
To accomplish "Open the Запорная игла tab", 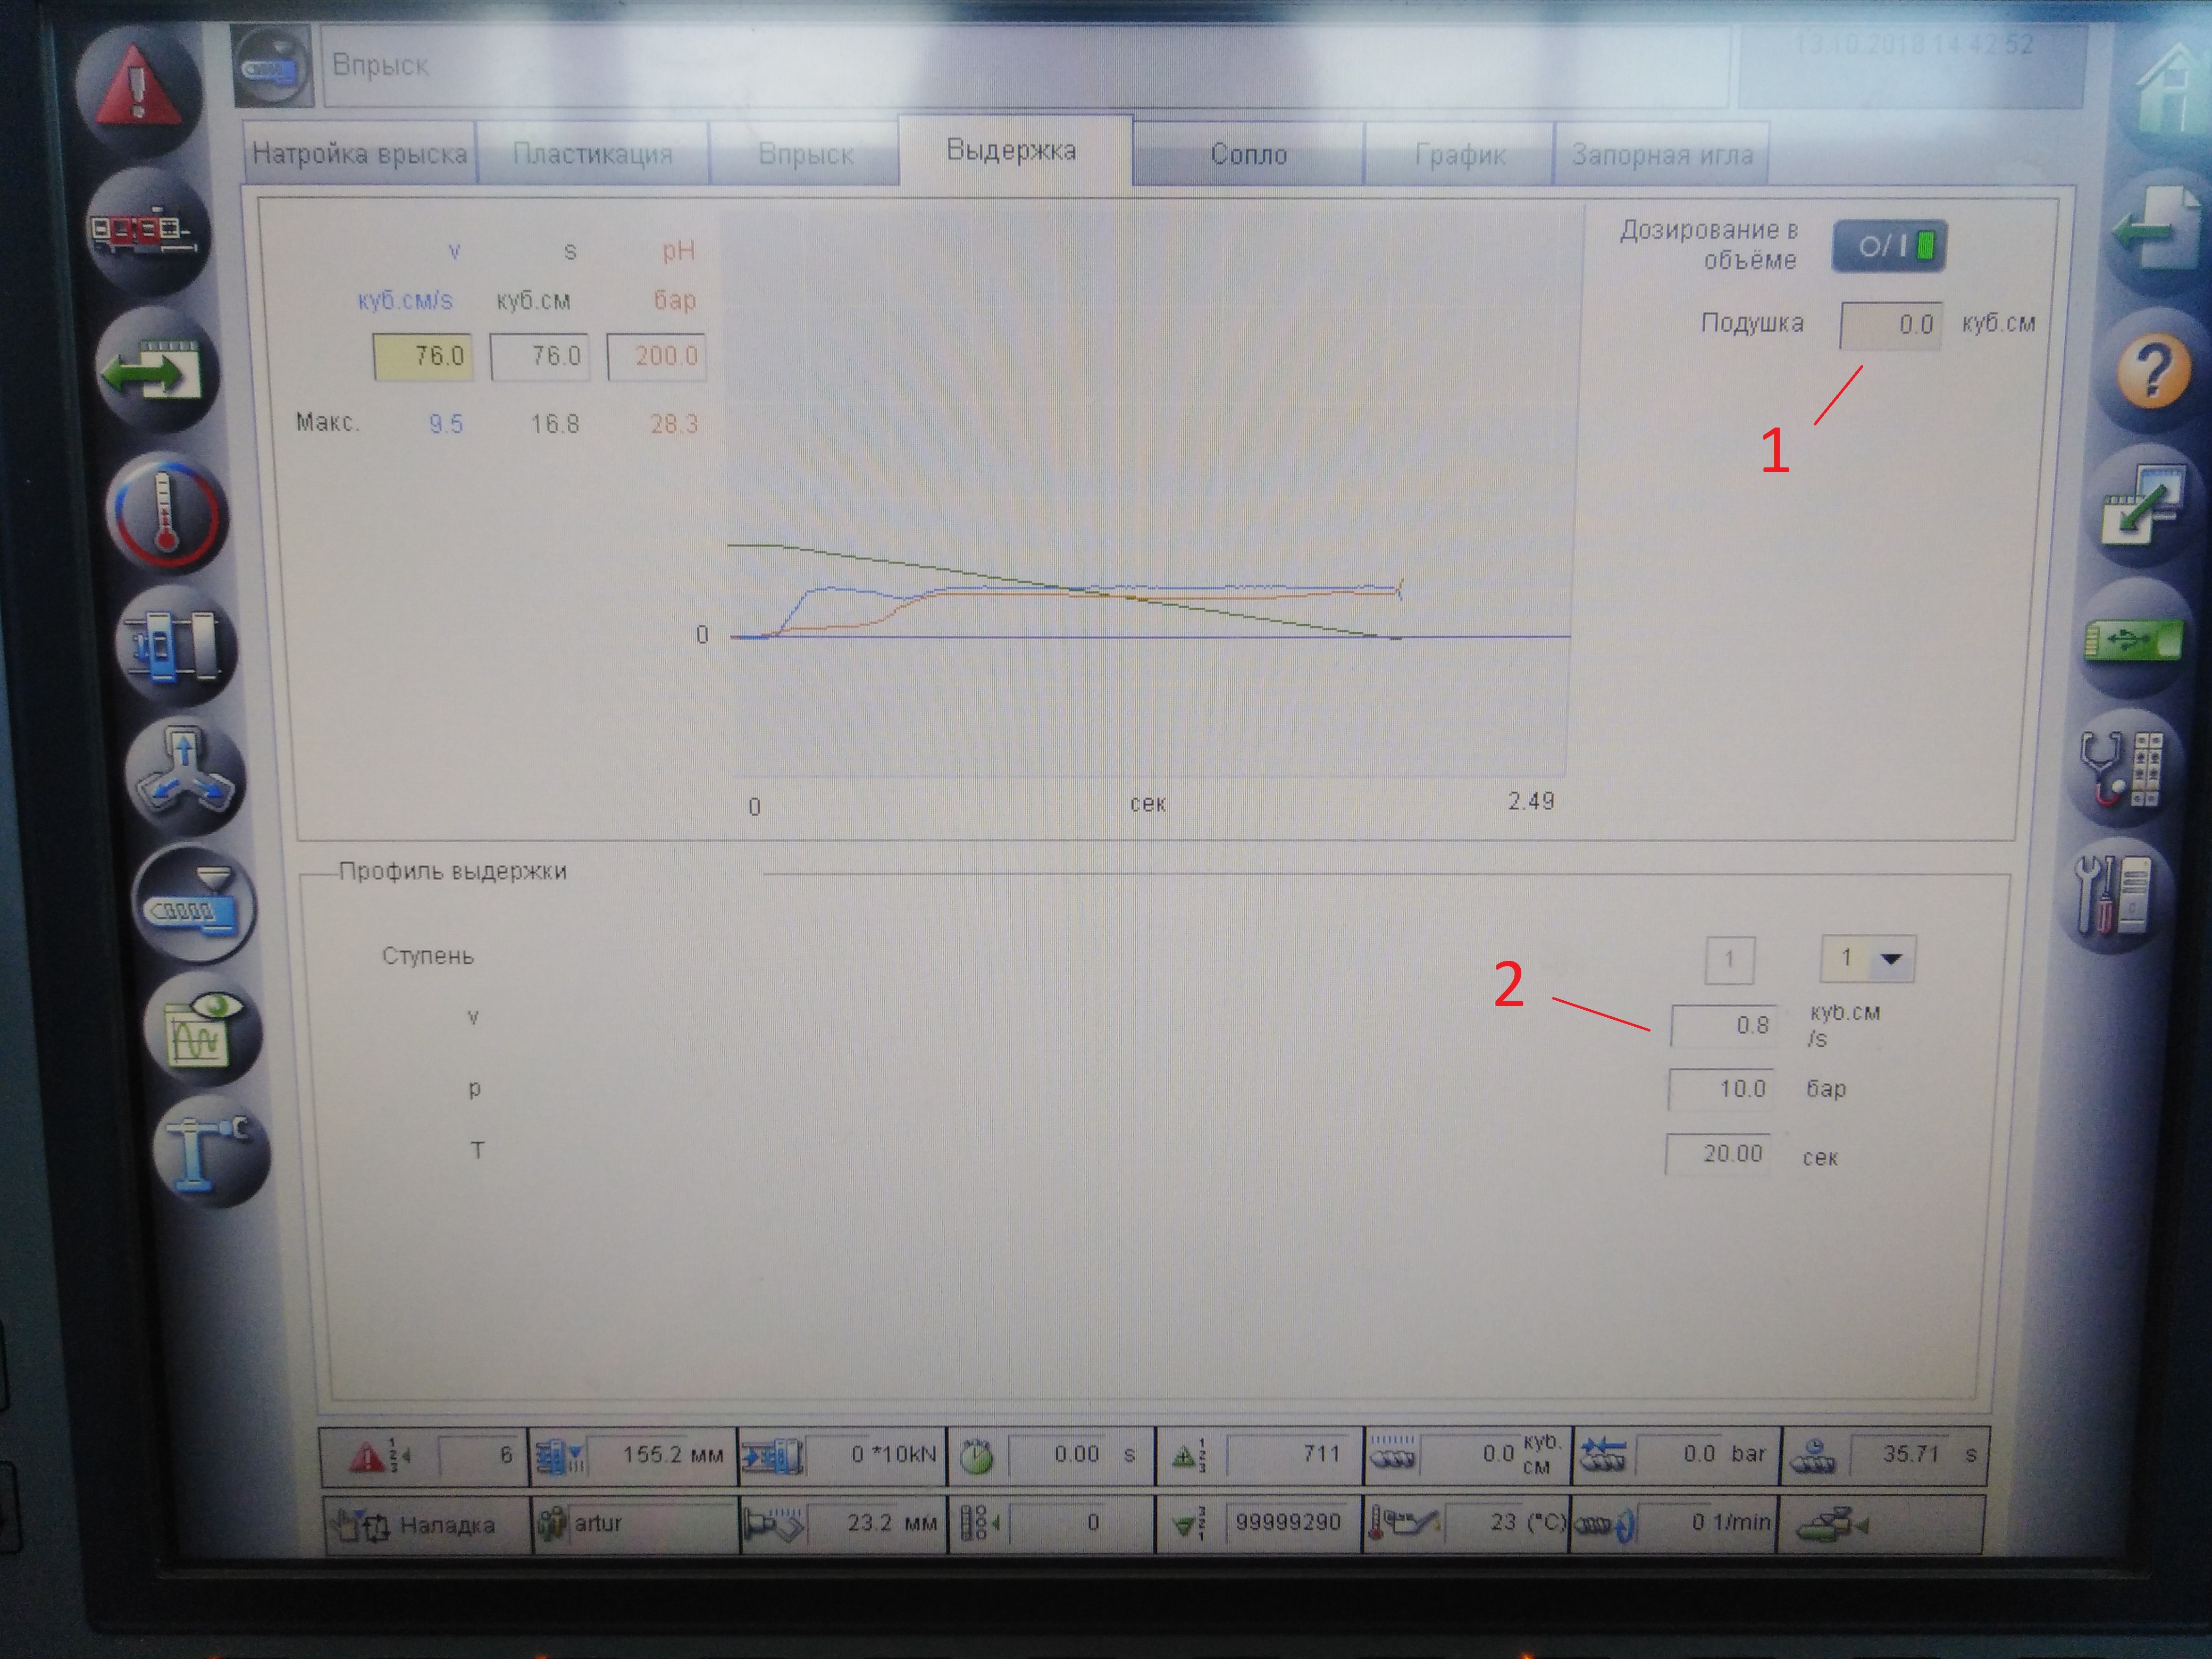I will point(1661,155).
